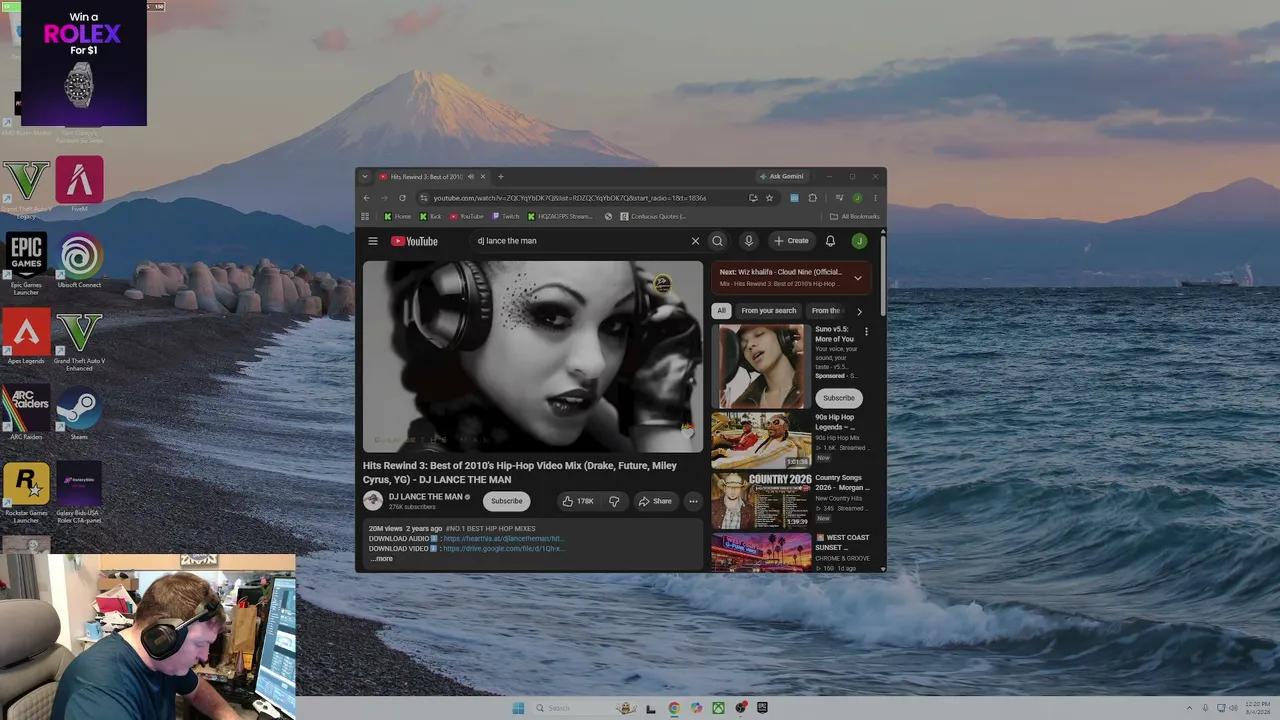Viewport: 1280px width, 720px height.
Task: Select the All filter chip
Action: point(721,311)
